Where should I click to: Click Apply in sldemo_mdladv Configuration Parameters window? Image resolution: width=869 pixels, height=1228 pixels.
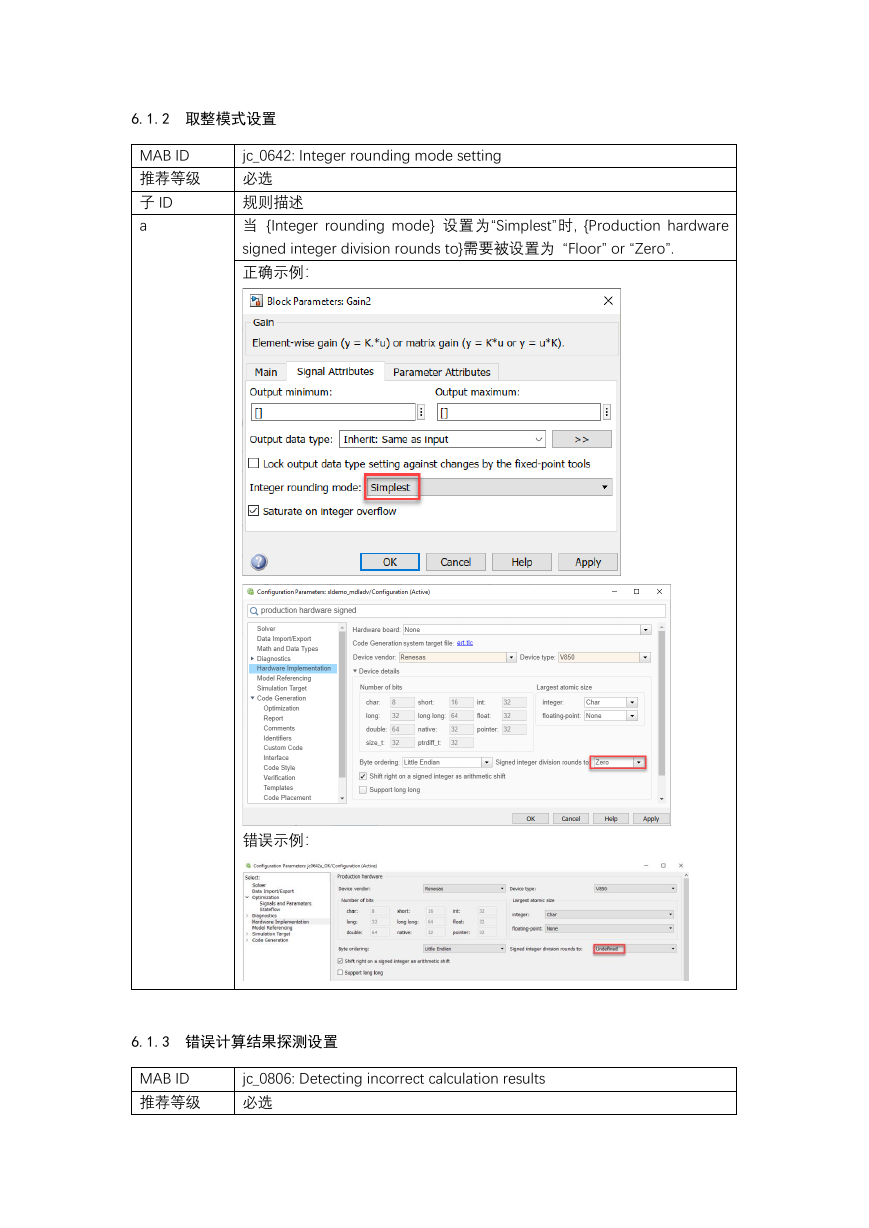click(651, 818)
